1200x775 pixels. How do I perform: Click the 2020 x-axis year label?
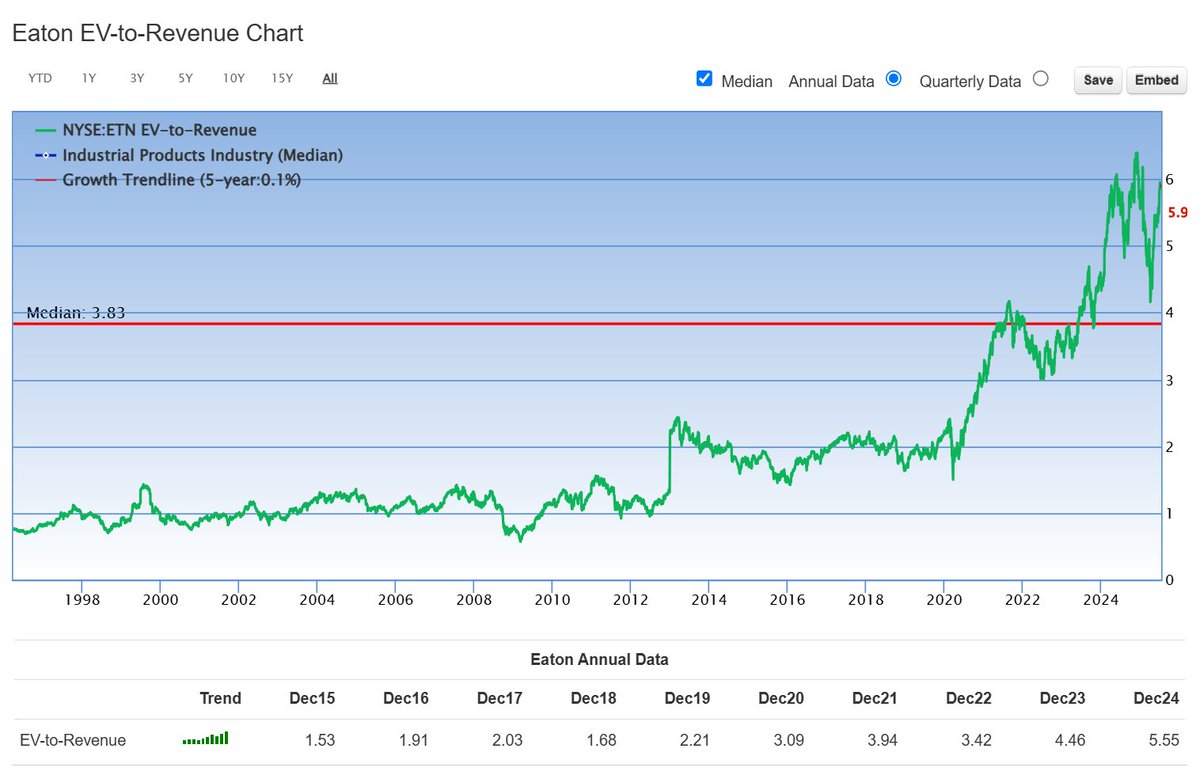pyautogui.click(x=943, y=600)
